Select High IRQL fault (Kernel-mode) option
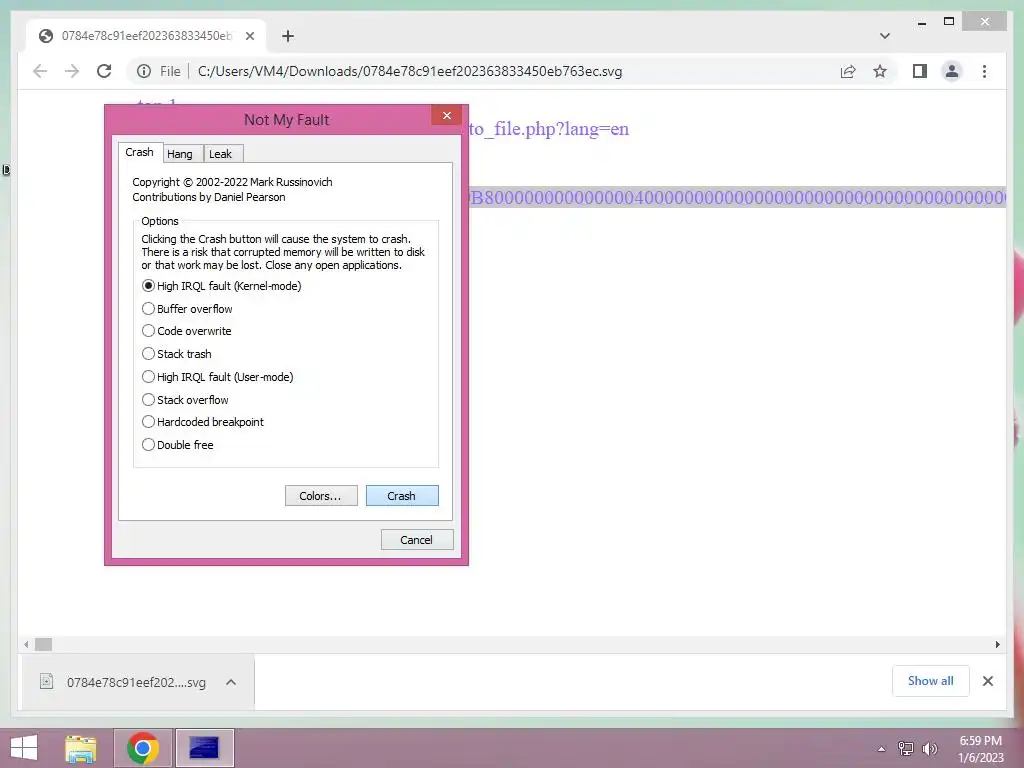1024x768 pixels. coord(221,286)
